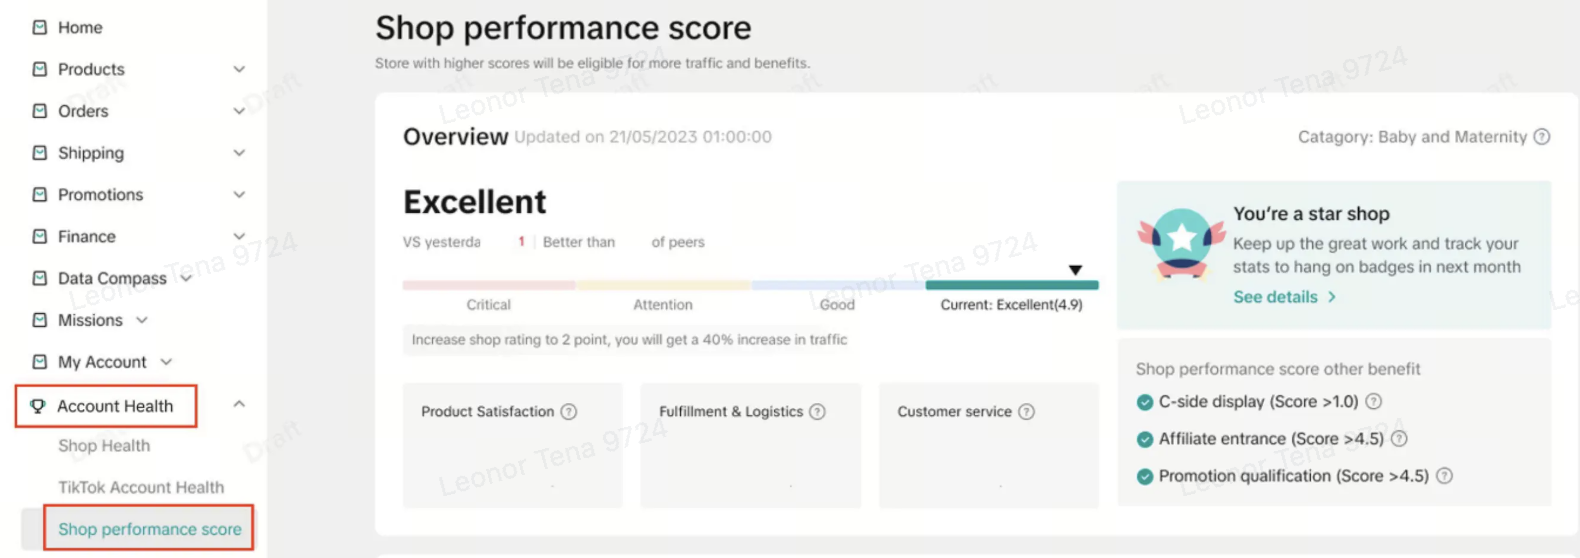Click the help icon next to Affiliate entrance

pyautogui.click(x=1399, y=439)
